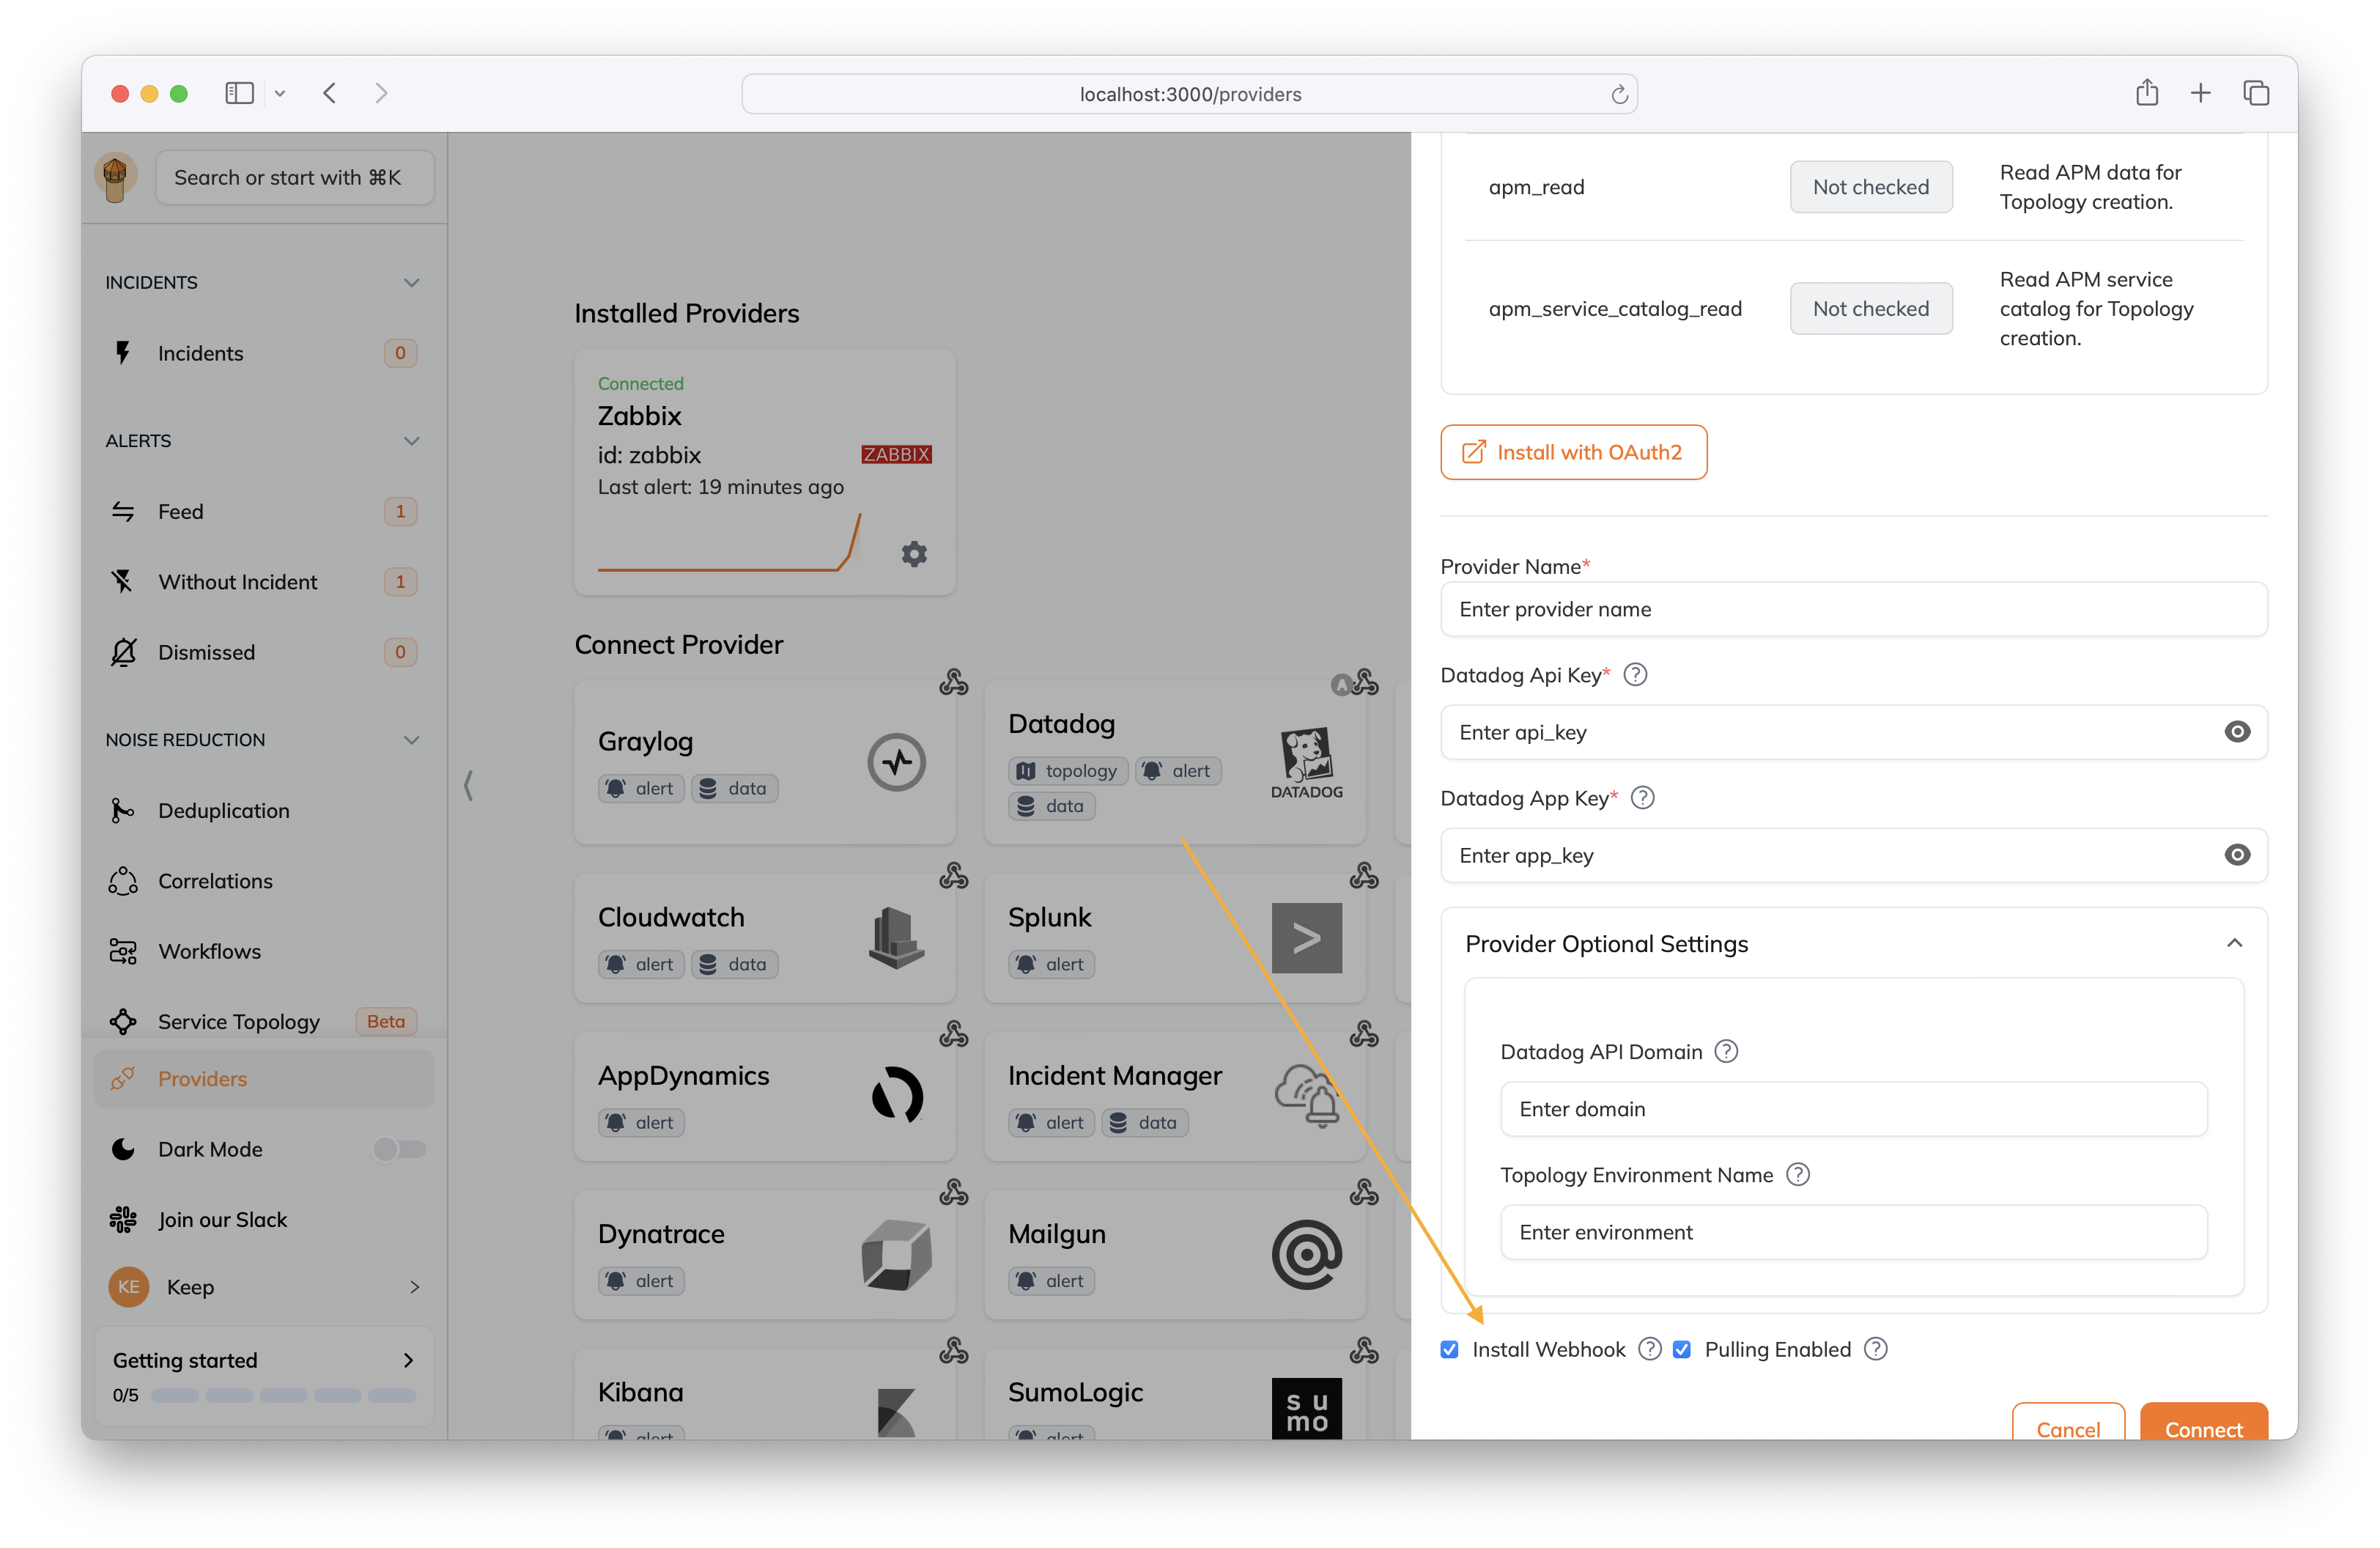
Task: Click Install with OAuth2 button
Action: (1573, 452)
